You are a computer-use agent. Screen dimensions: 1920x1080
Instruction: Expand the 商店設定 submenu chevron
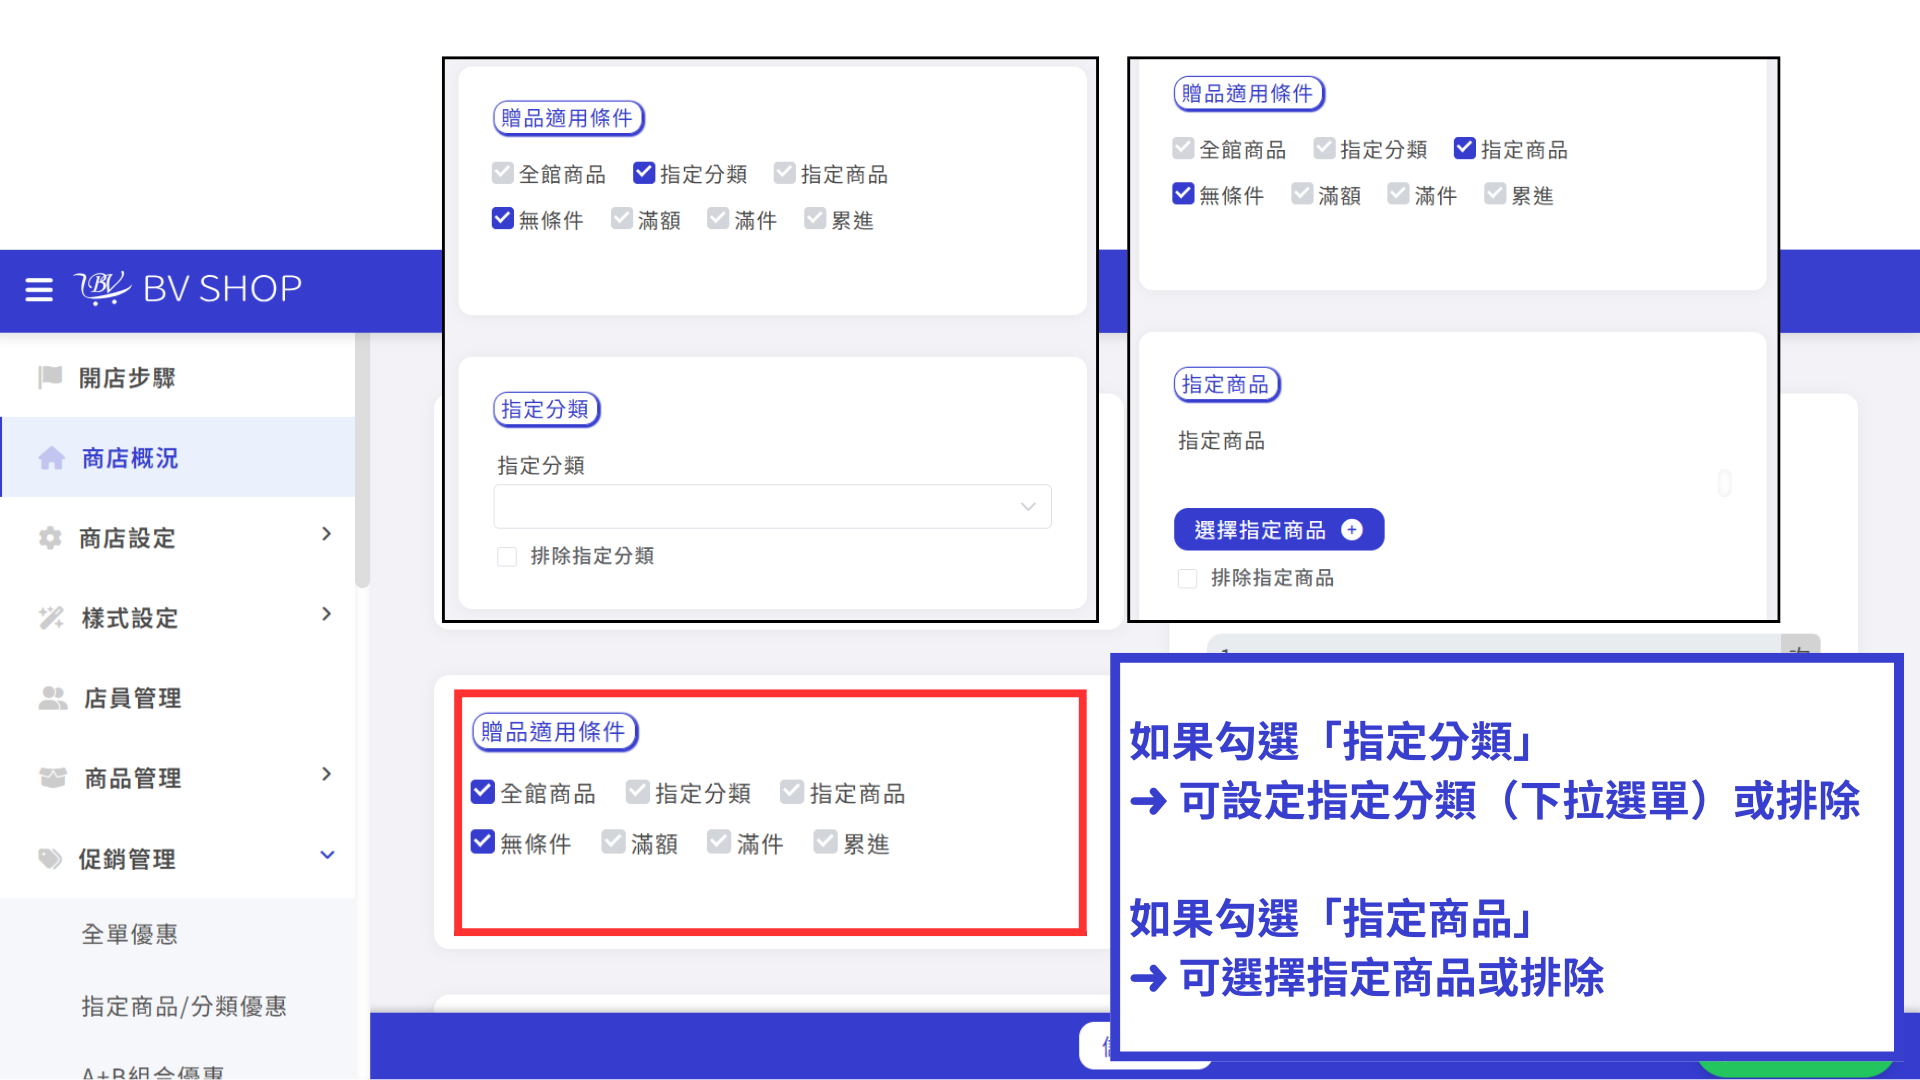(x=327, y=534)
